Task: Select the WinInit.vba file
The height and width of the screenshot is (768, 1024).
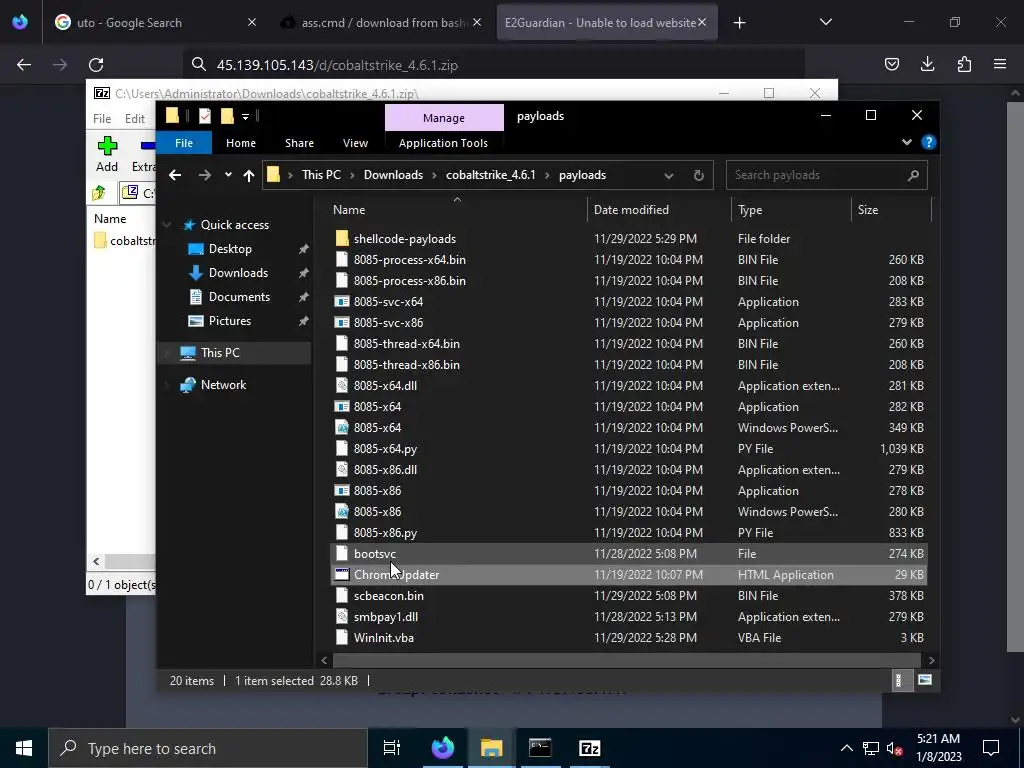Action: (628, 637)
